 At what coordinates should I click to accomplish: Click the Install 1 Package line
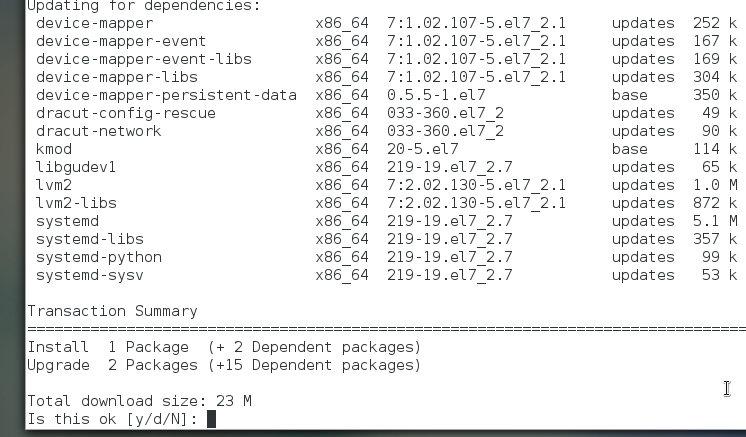tap(224, 347)
